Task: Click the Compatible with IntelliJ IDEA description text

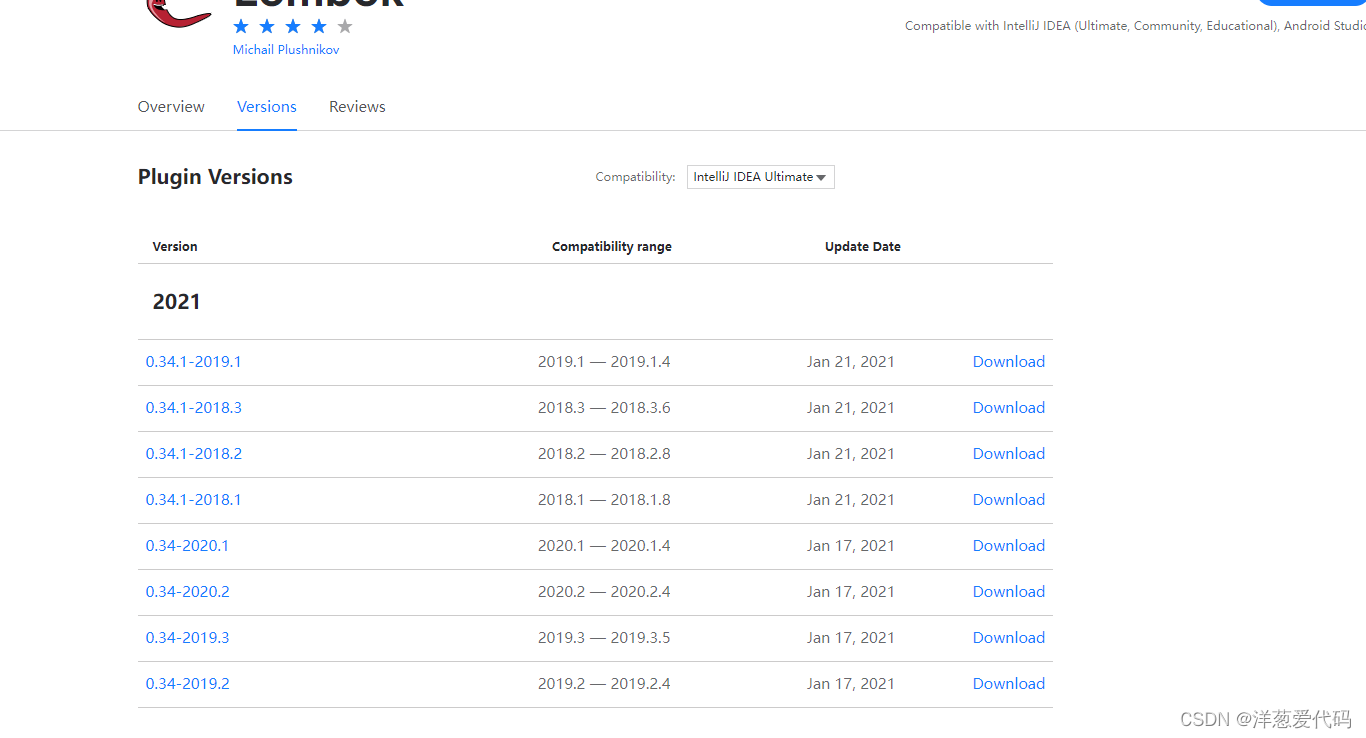Action: [1135, 26]
